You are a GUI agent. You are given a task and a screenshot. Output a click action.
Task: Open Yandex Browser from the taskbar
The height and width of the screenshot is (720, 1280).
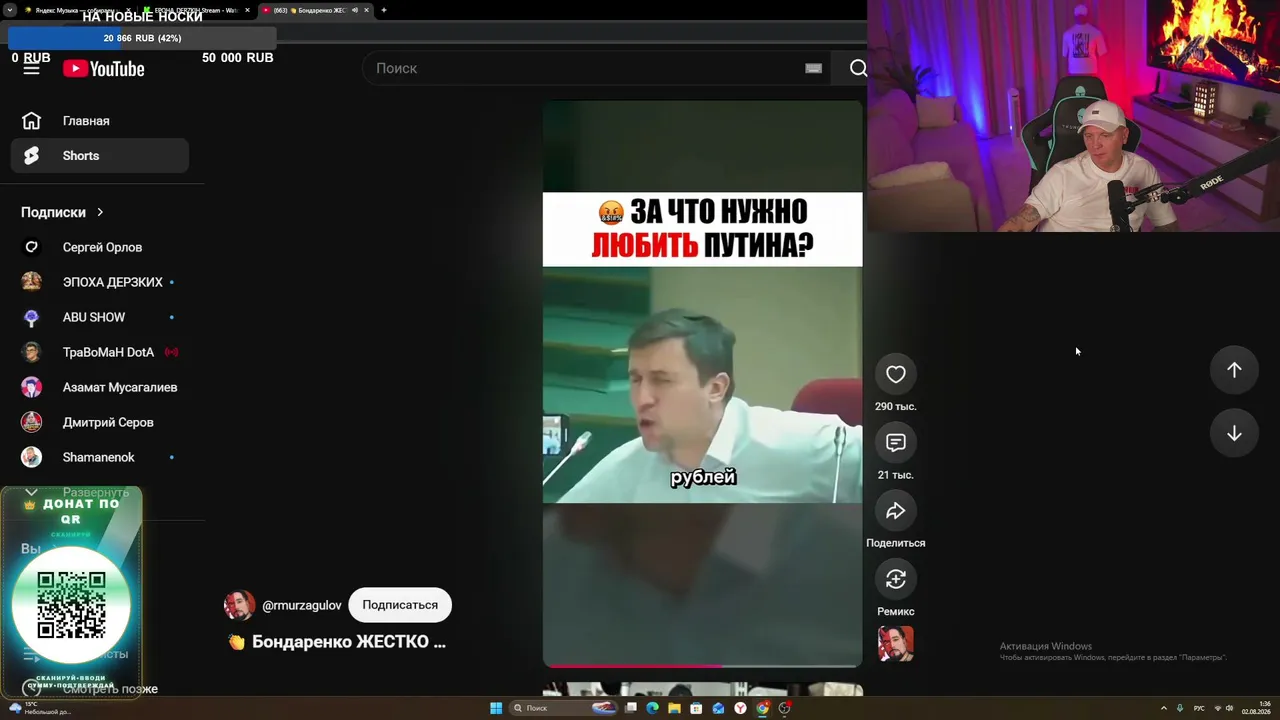740,708
